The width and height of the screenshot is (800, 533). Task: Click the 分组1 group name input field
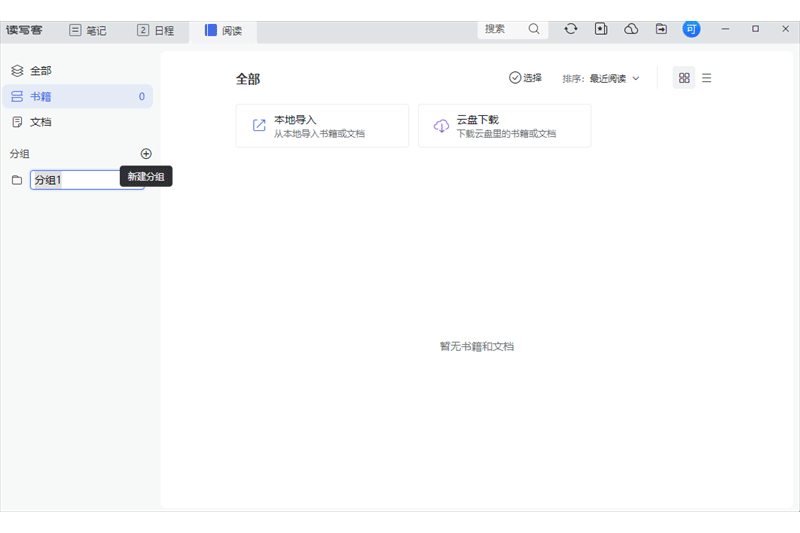point(85,180)
